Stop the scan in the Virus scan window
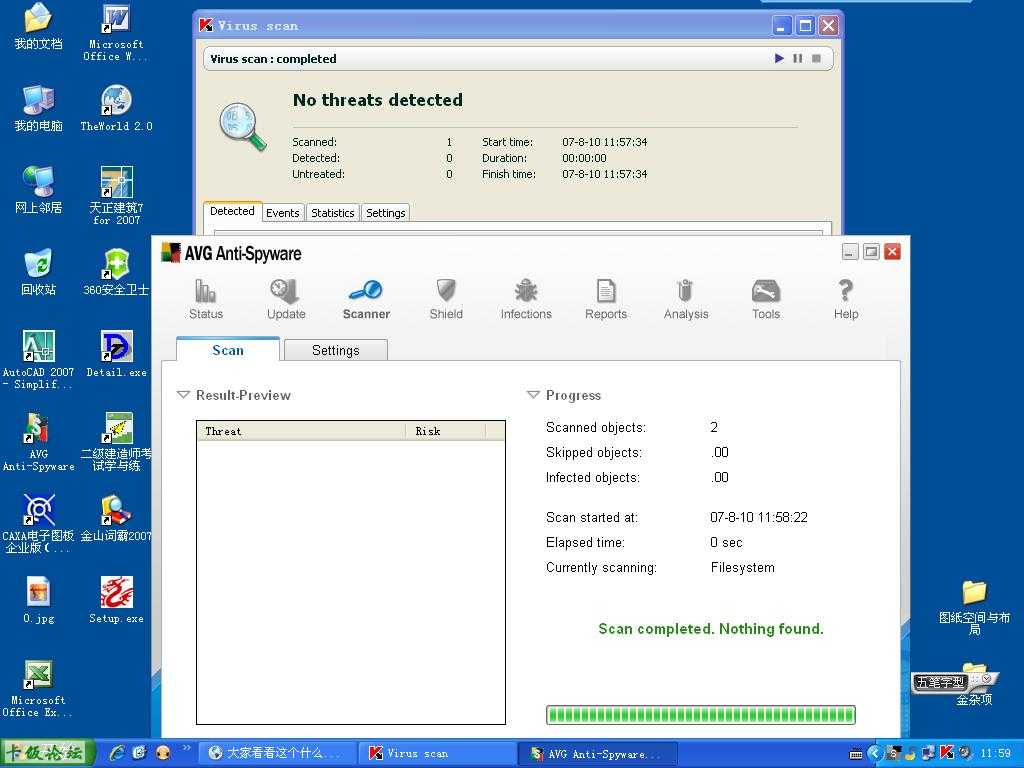Image resolution: width=1024 pixels, height=768 pixels. coord(816,58)
